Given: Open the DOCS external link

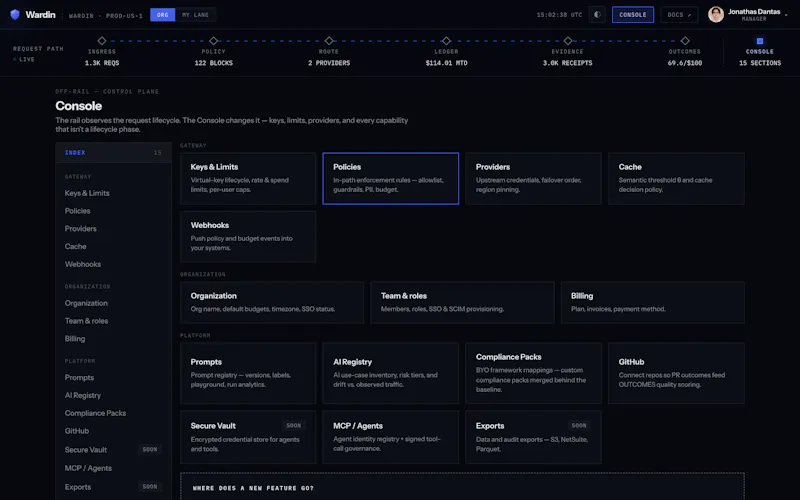Looking at the screenshot, I should 679,15.
